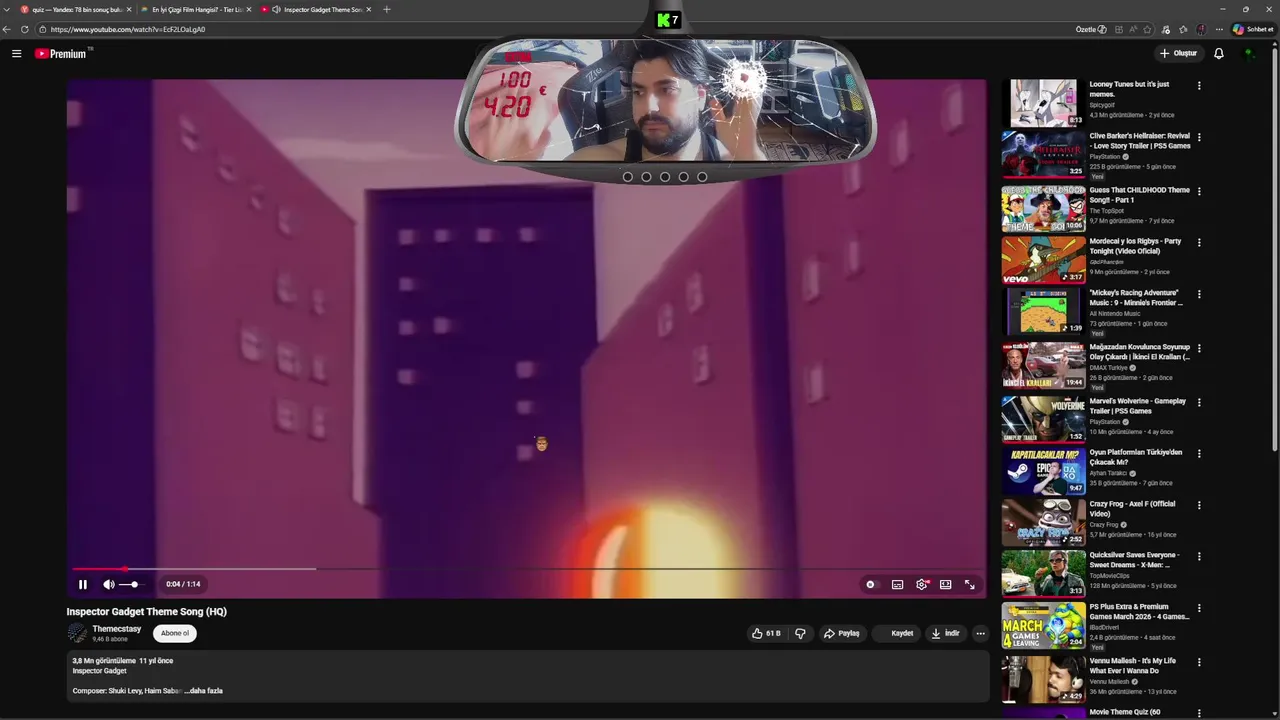Open options for Vennu Mallesh video
This screenshot has width=1280, height=720.
1199,662
